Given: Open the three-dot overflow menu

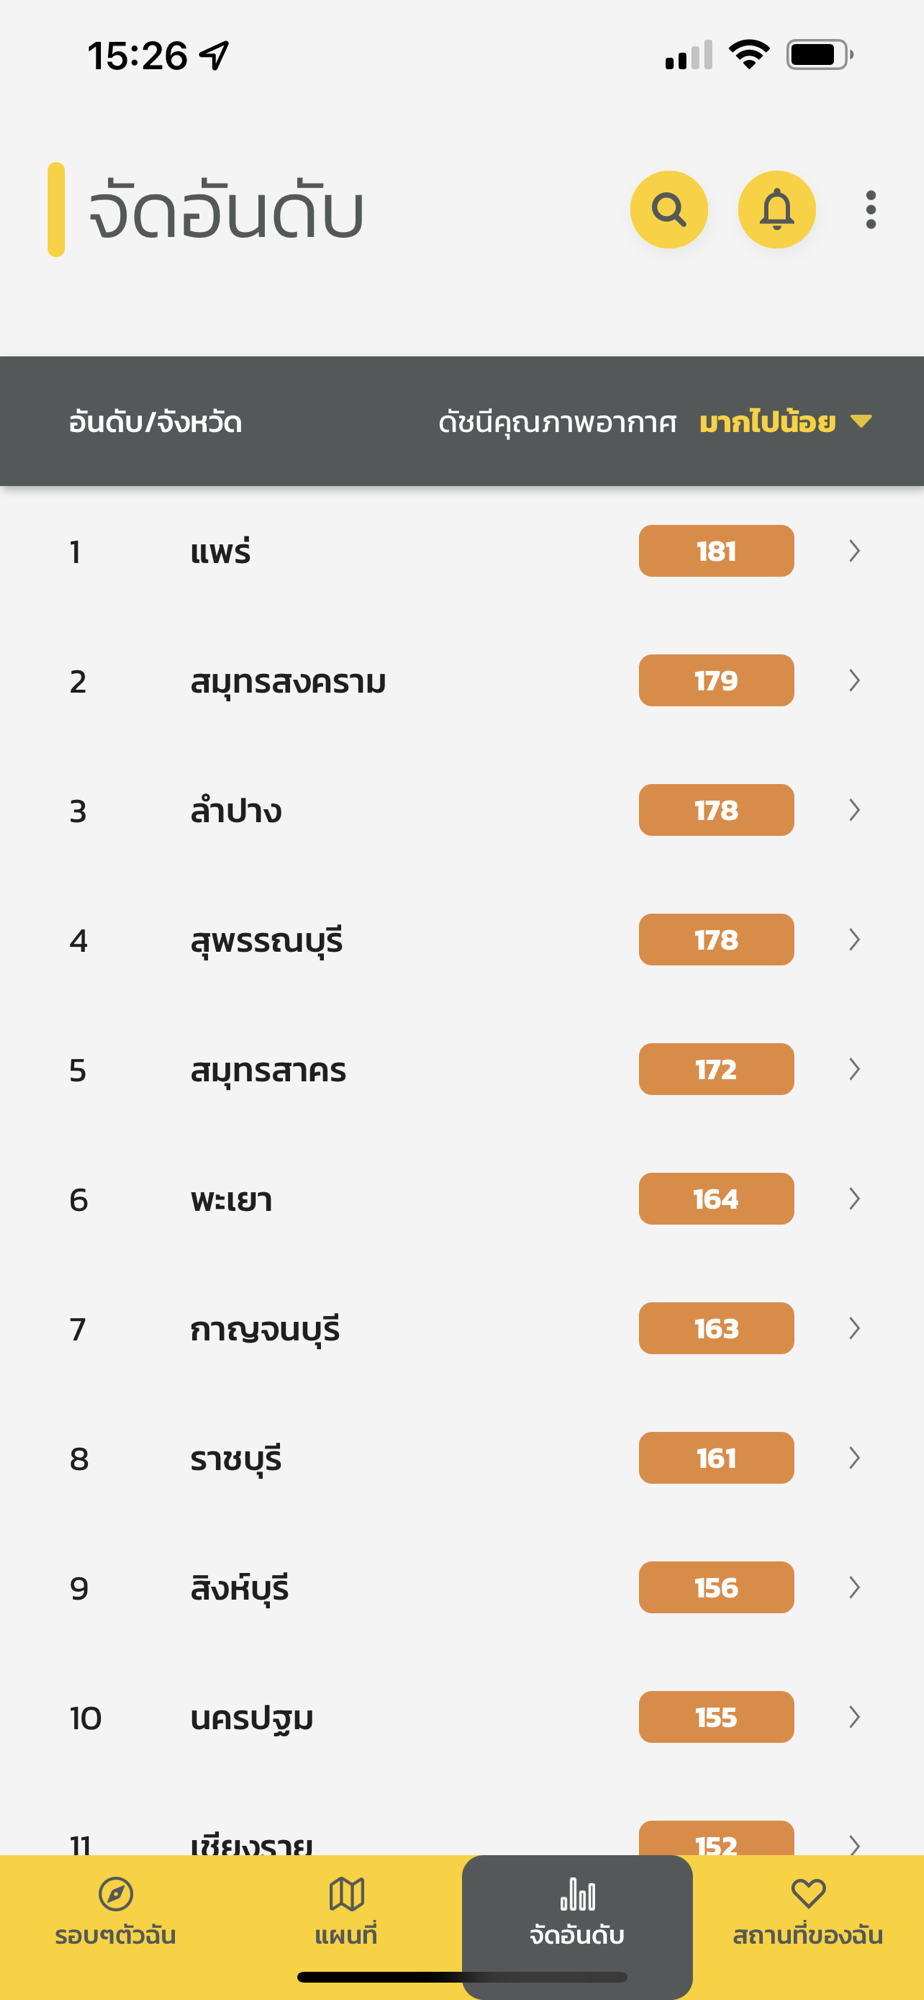Looking at the screenshot, I should pyautogui.click(x=871, y=210).
